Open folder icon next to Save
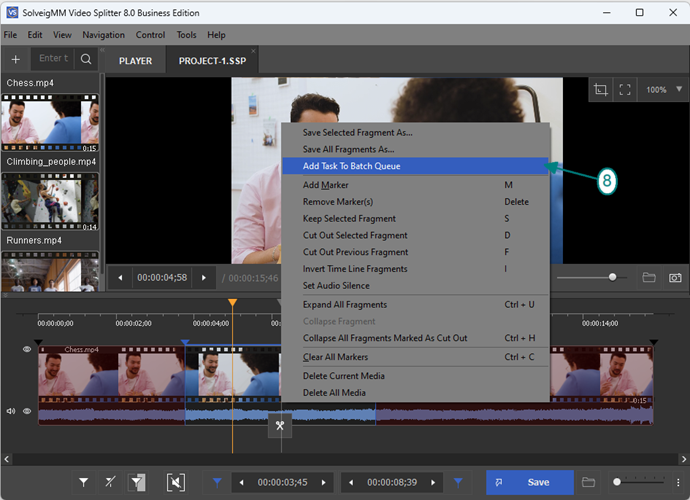 pyautogui.click(x=588, y=482)
